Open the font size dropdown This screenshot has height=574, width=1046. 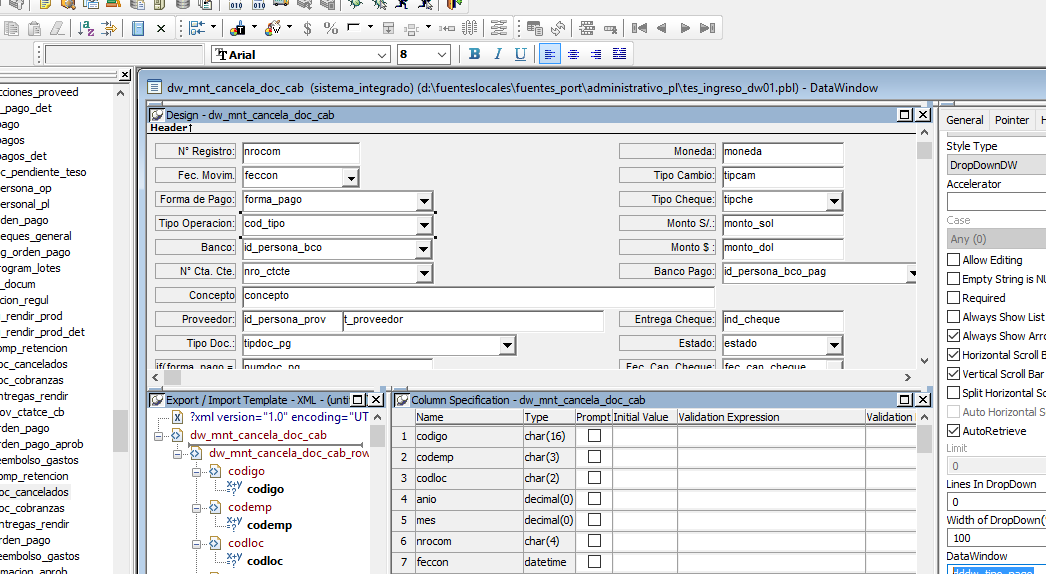[x=442, y=55]
